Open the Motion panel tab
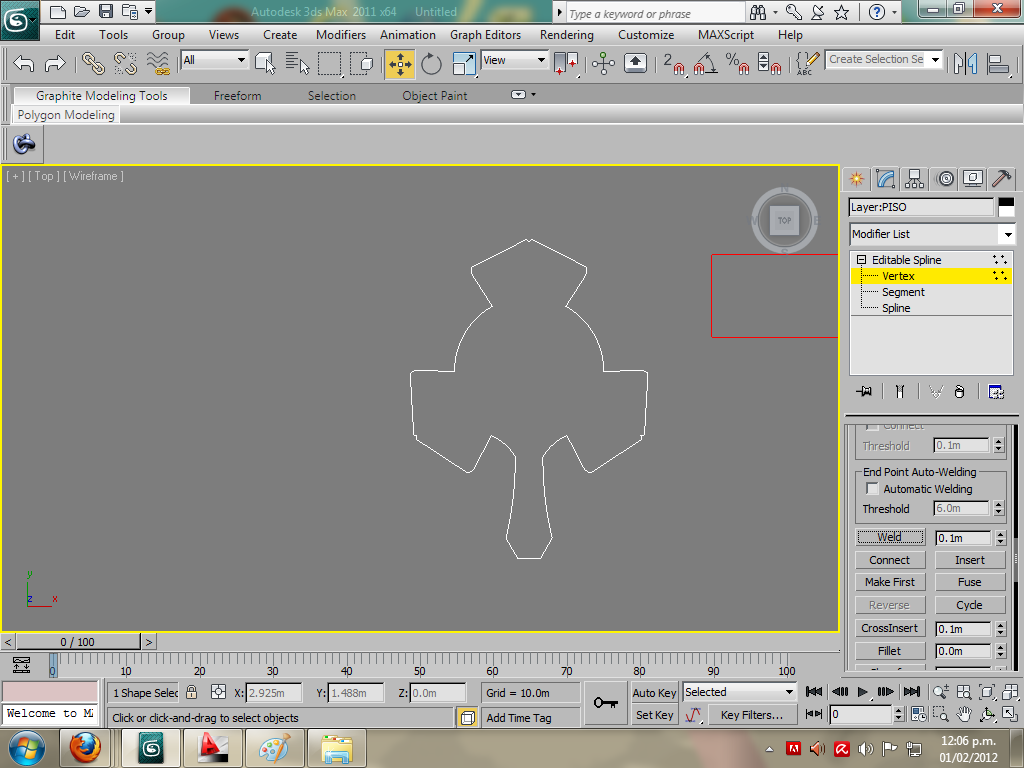 (944, 178)
